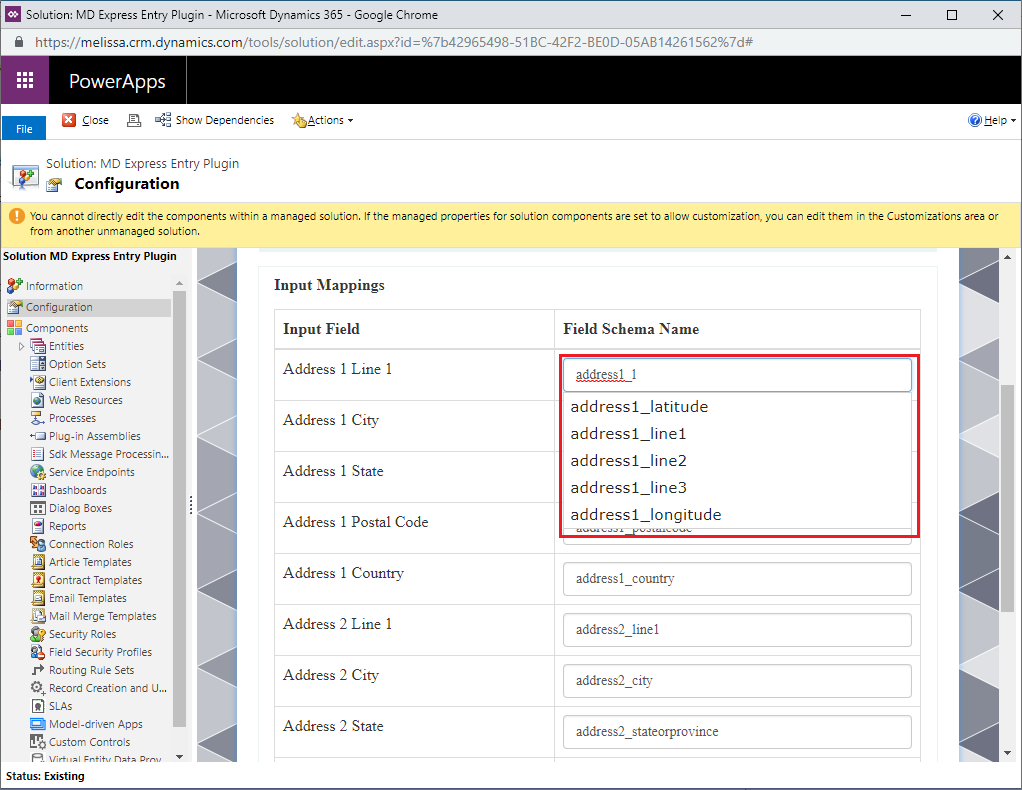
Task: Select address1_line1 from autocomplete list
Action: click(x=628, y=434)
